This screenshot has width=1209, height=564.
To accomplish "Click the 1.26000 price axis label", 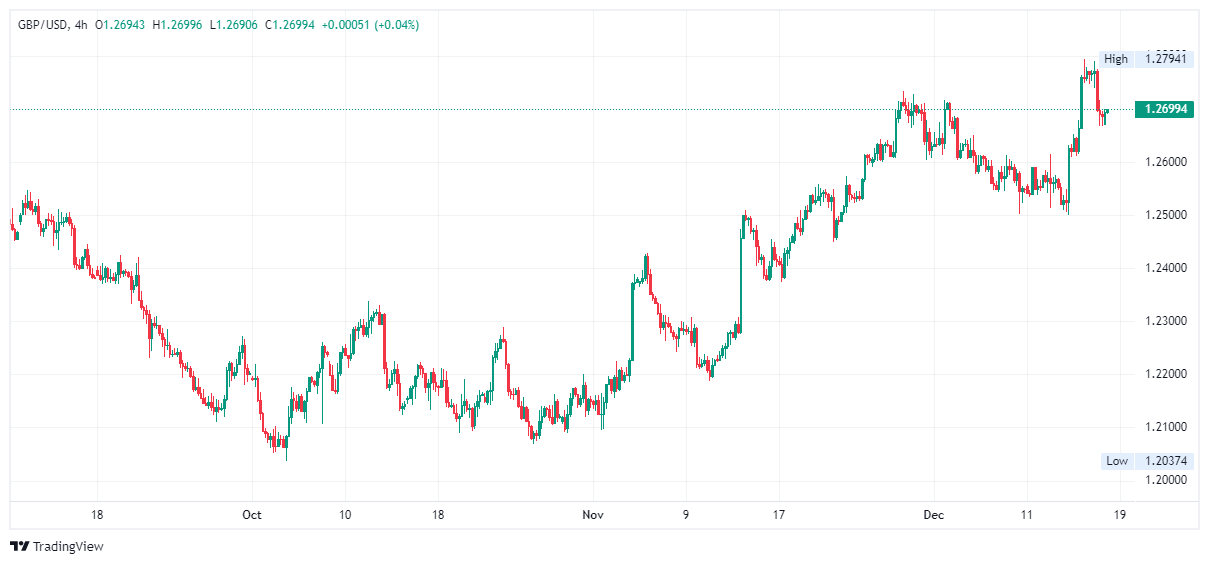I will (1165, 162).
